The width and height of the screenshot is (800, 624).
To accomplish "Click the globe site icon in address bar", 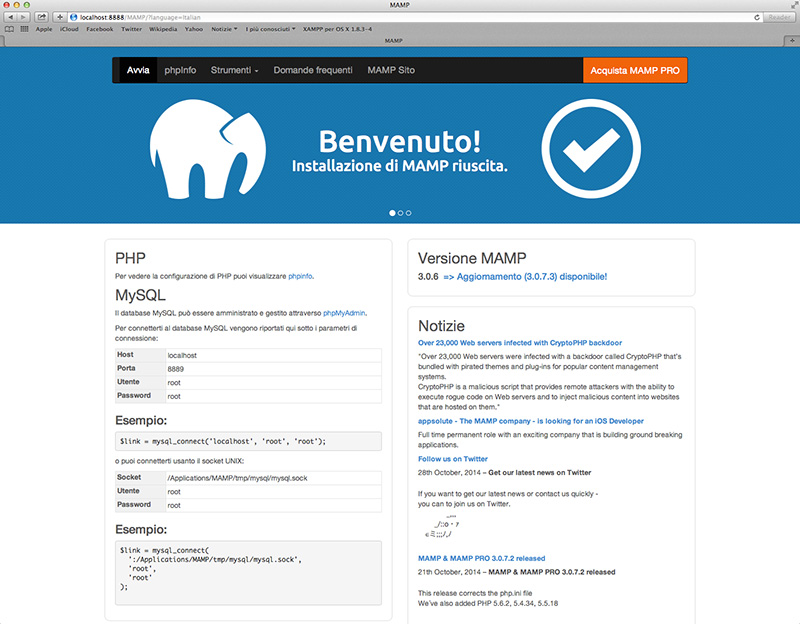I will (x=73, y=17).
